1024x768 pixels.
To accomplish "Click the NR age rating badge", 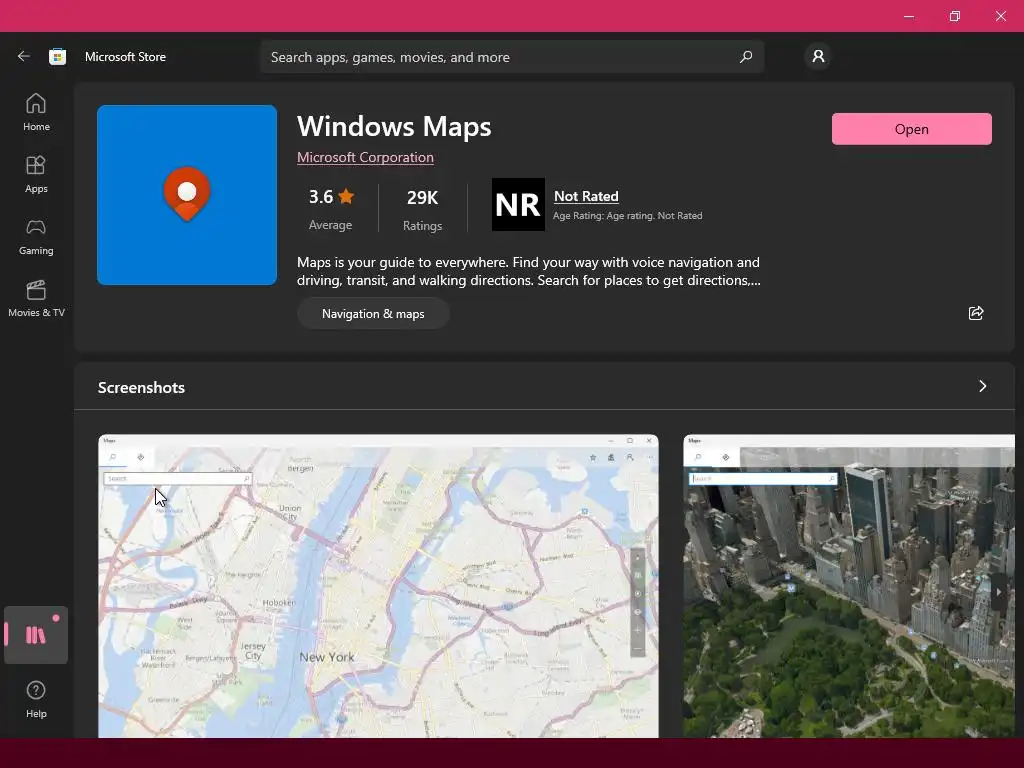I will (518, 204).
